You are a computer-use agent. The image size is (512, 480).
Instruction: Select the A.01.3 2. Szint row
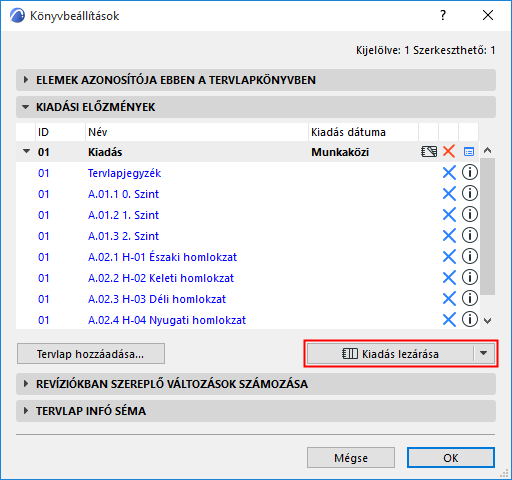(x=247, y=236)
